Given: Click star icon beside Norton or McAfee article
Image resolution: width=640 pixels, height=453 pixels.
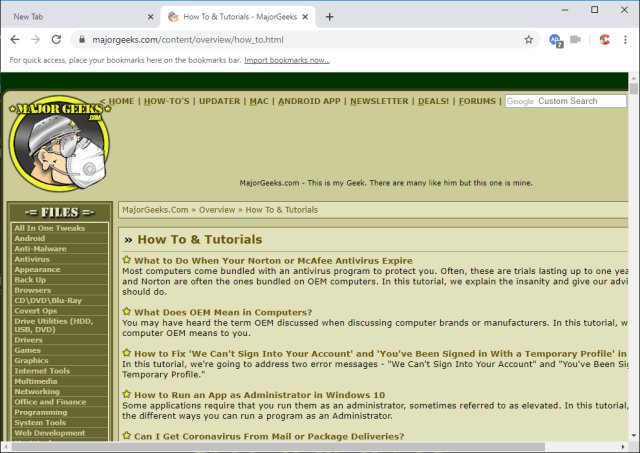Looking at the screenshot, I should pyautogui.click(x=127, y=260).
